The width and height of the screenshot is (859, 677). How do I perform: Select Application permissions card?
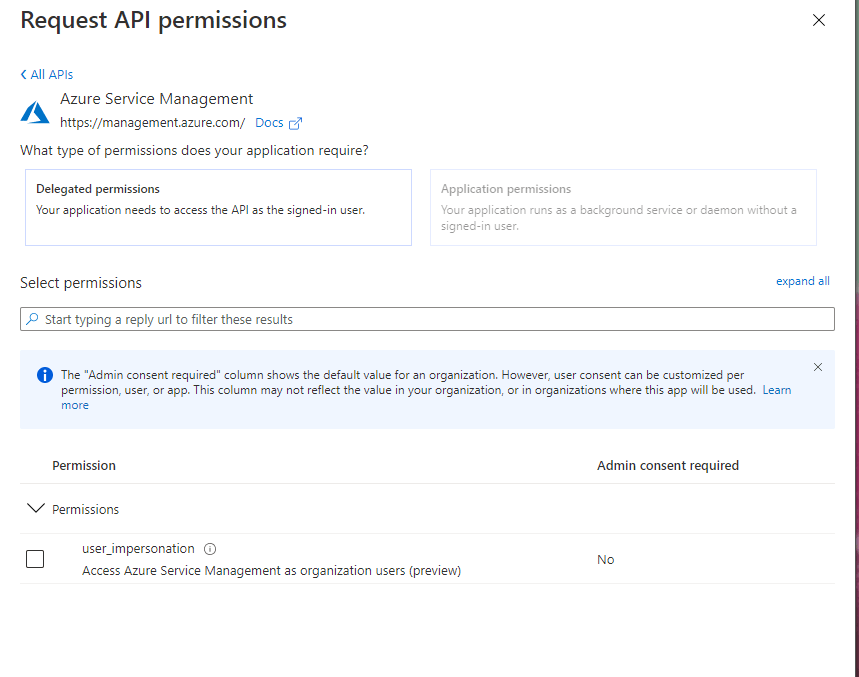(x=623, y=207)
